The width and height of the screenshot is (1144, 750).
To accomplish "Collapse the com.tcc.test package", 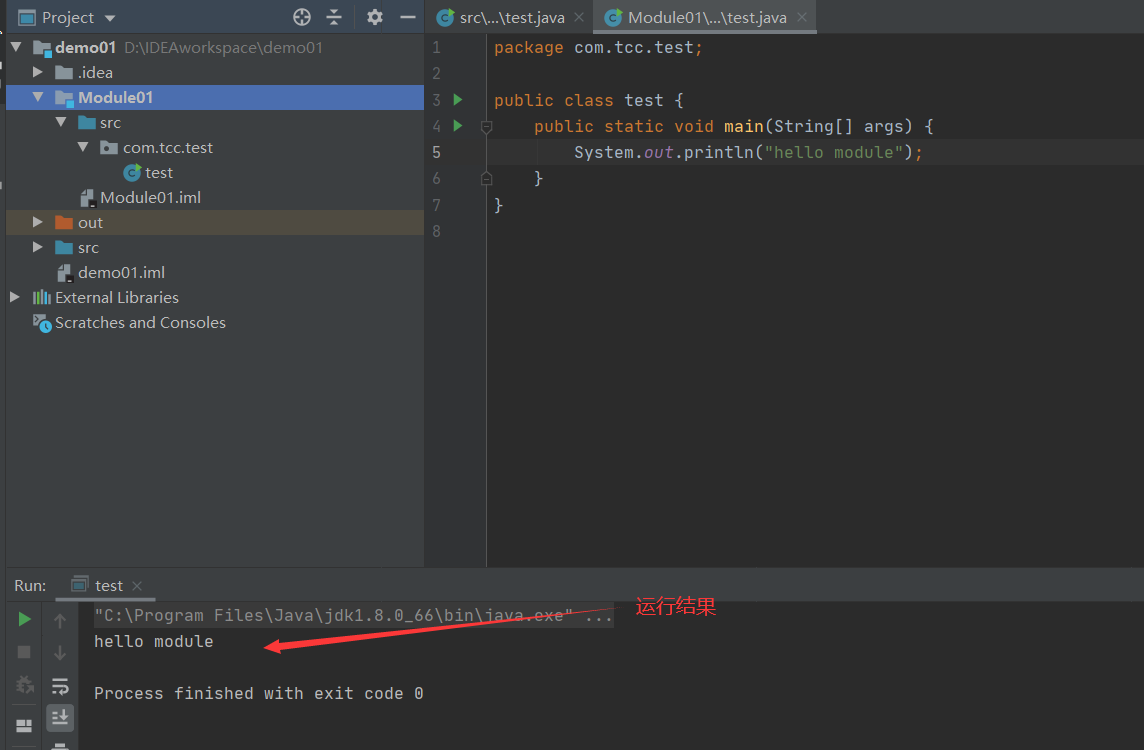I will click(83, 147).
